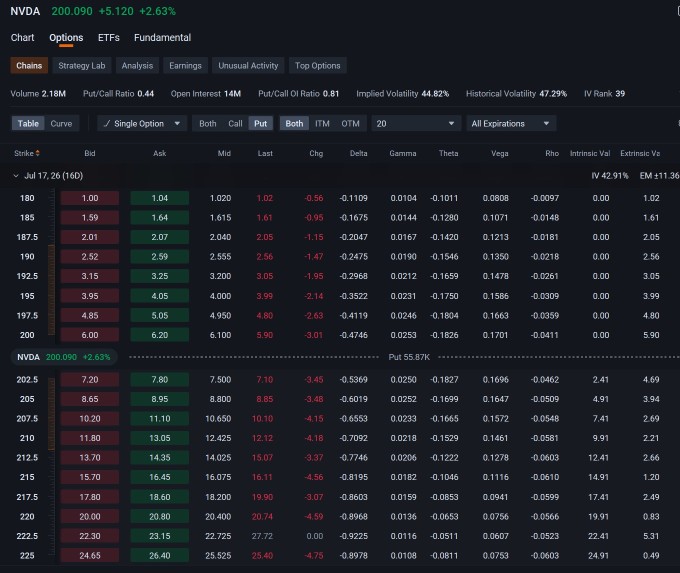Filter to ITM options

[322, 124]
